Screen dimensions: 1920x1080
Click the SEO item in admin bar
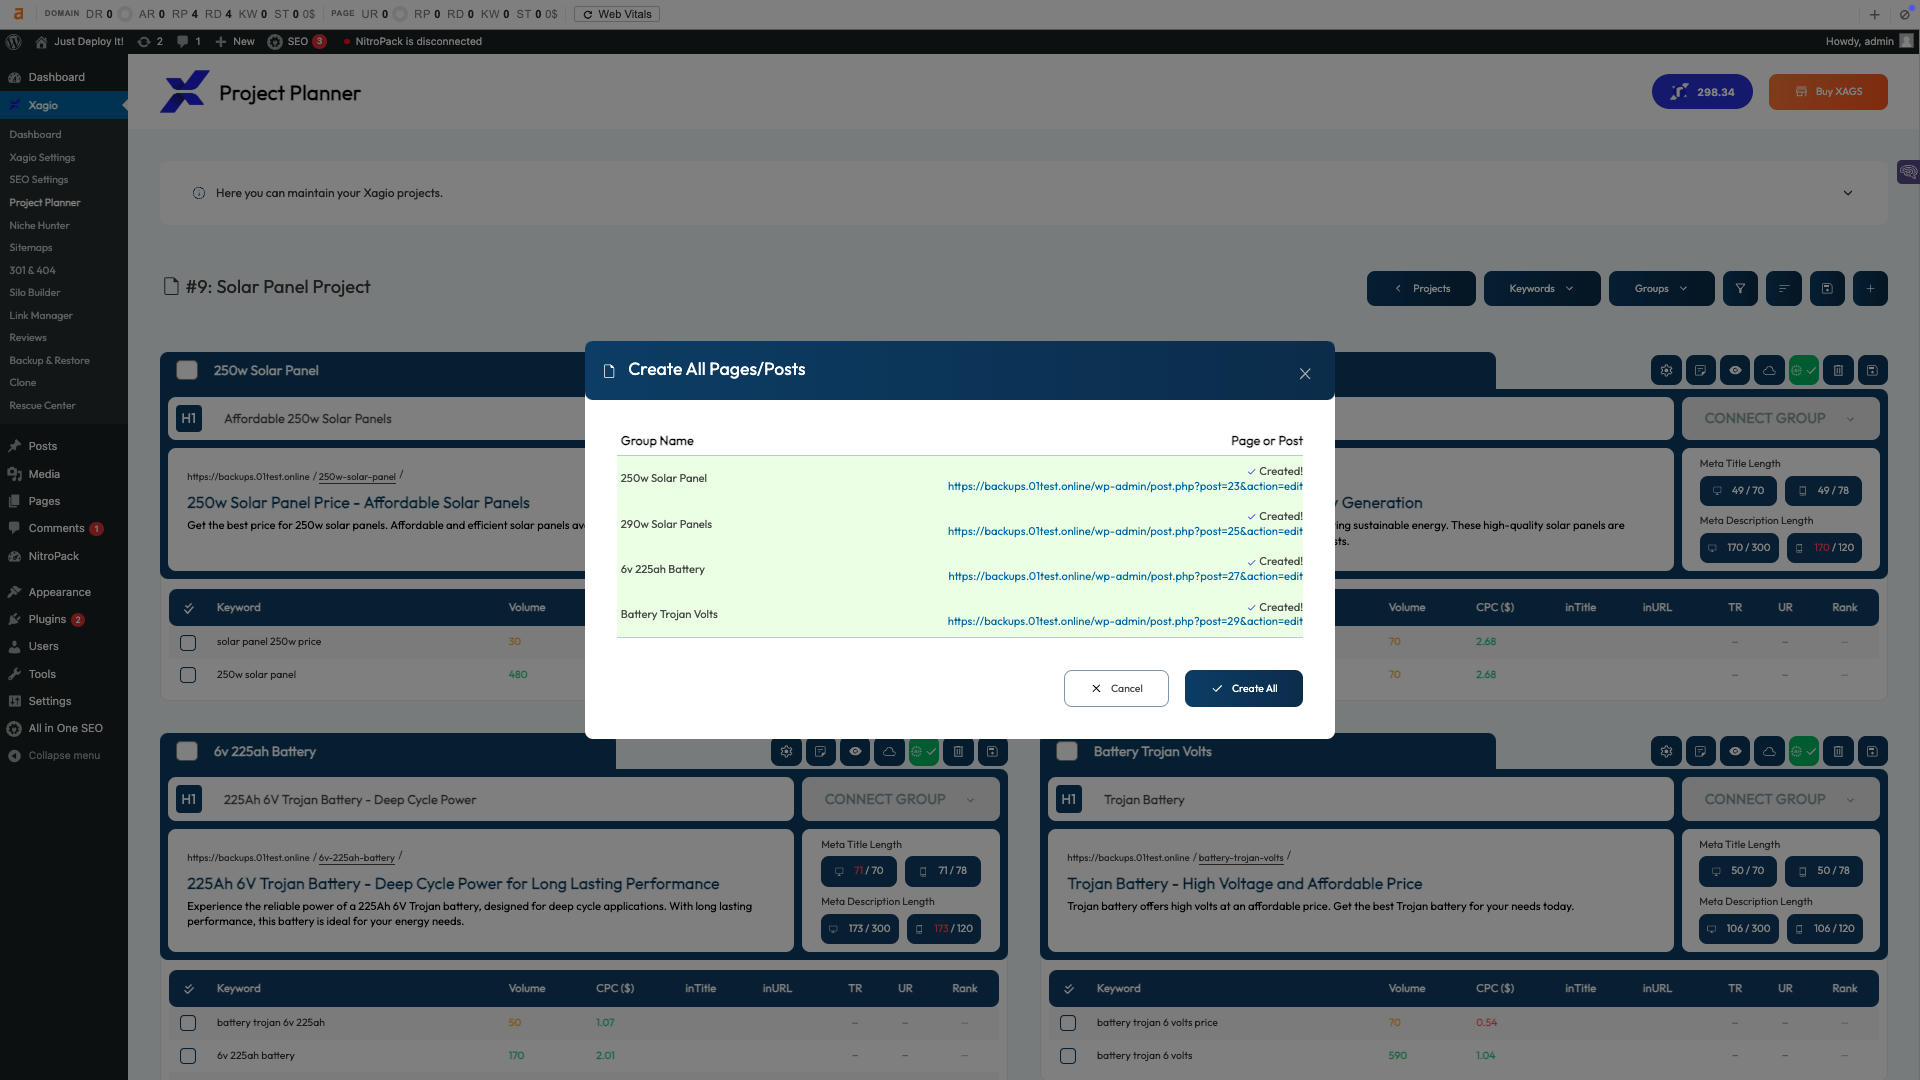click(x=296, y=41)
